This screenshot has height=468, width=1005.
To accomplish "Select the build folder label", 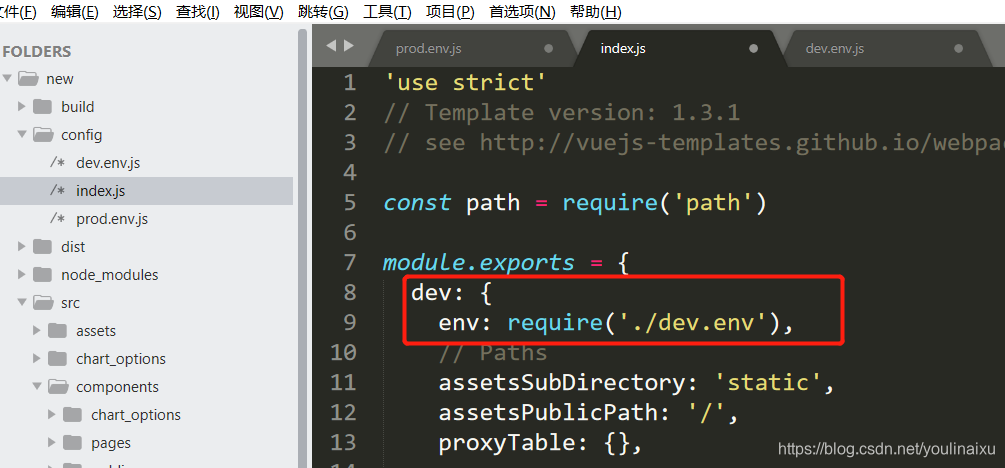I will coord(78,106).
